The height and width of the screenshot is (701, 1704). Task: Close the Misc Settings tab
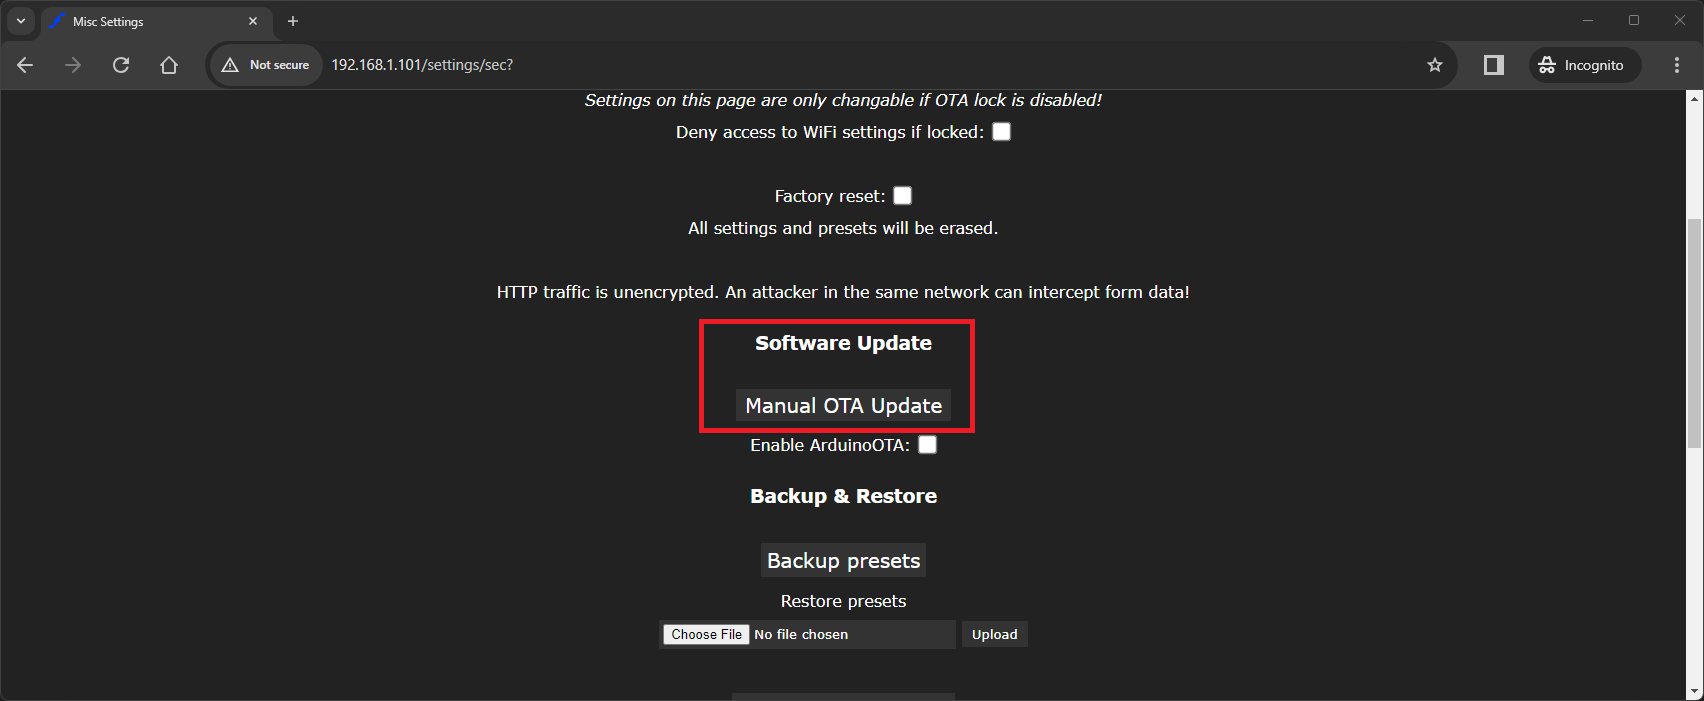(x=253, y=21)
